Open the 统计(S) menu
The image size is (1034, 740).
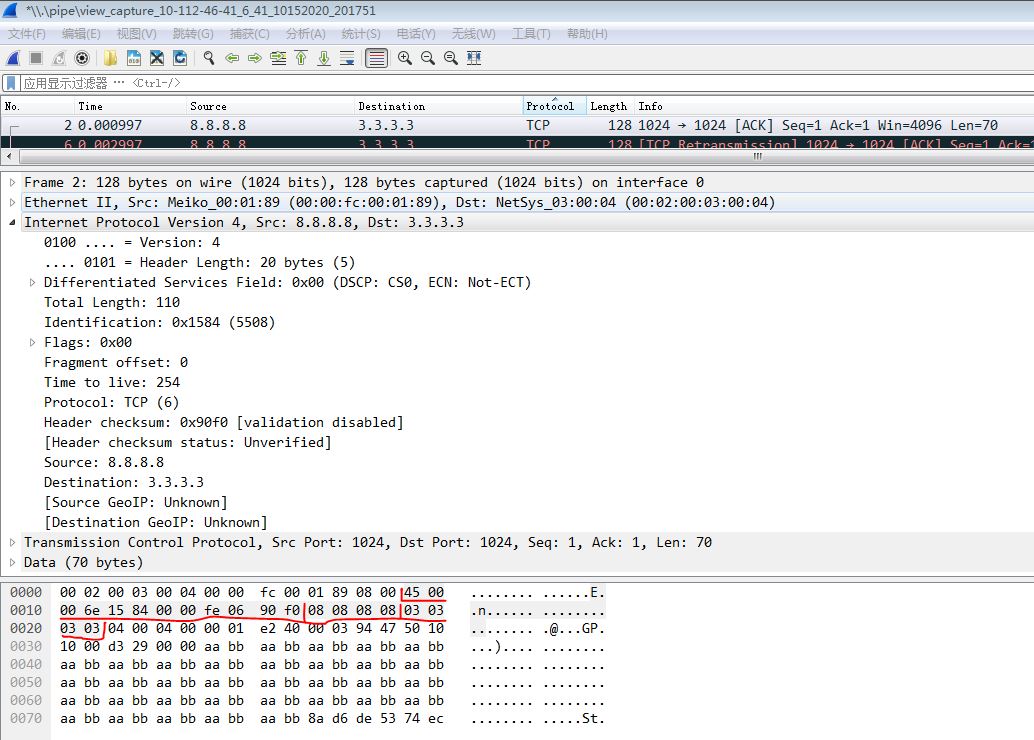point(359,33)
